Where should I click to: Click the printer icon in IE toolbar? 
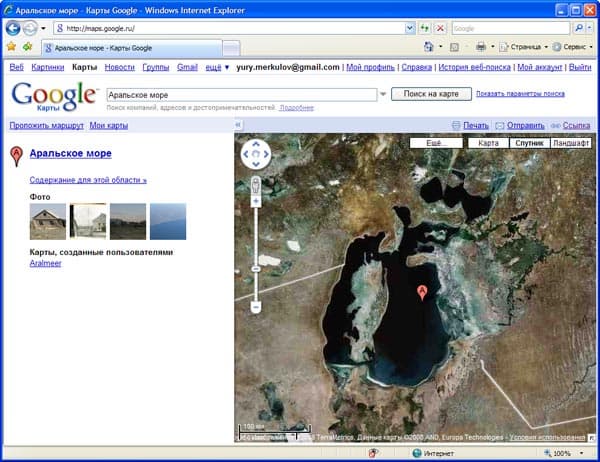pyautogui.click(x=481, y=47)
